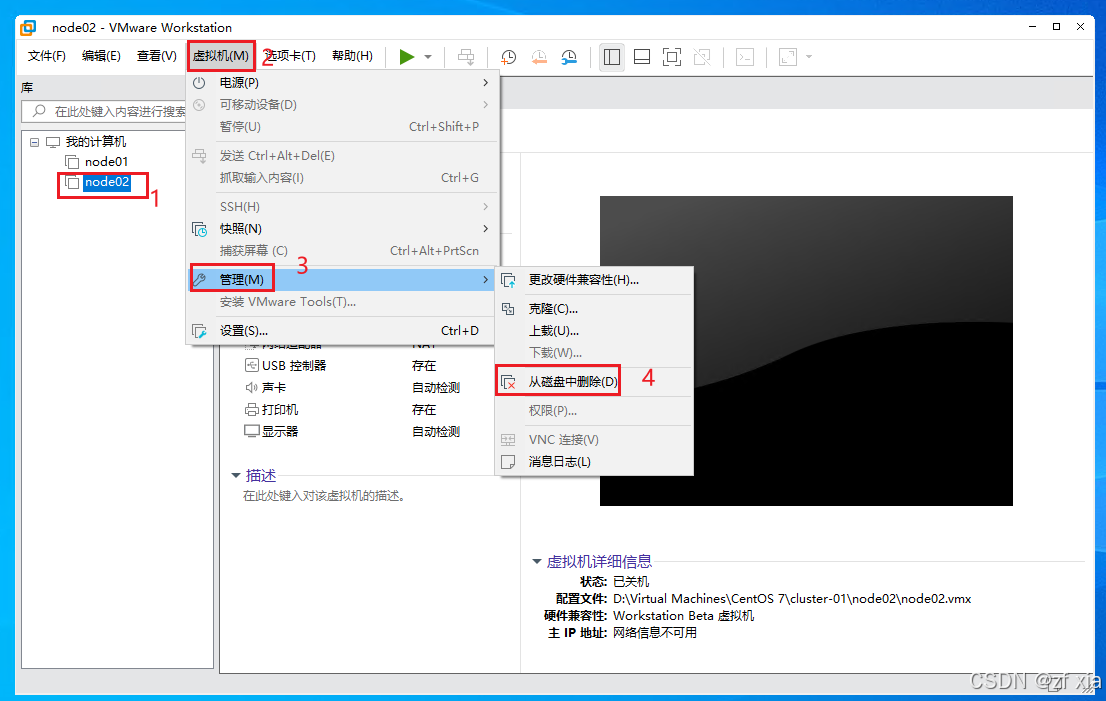This screenshot has height=701, width=1106.
Task: Click the message log icon
Action: point(508,462)
